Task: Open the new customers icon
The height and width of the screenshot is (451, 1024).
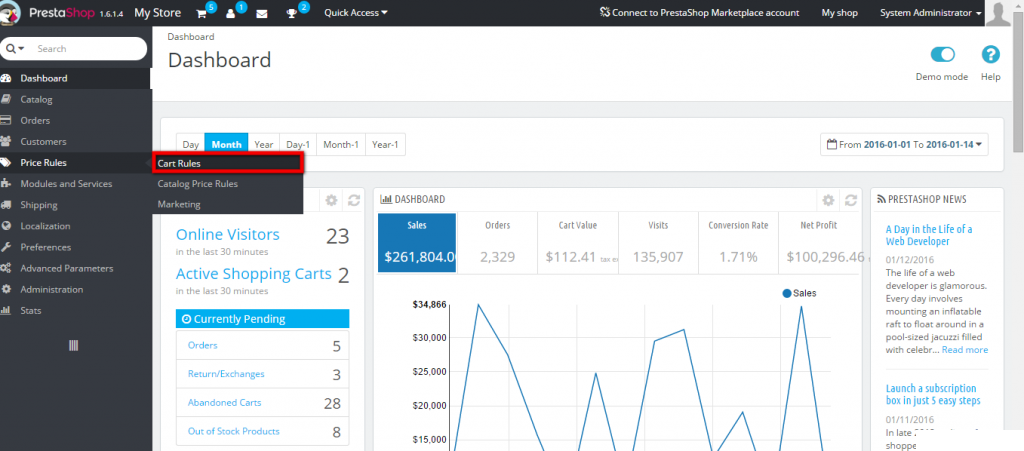Action: pyautogui.click(x=231, y=13)
